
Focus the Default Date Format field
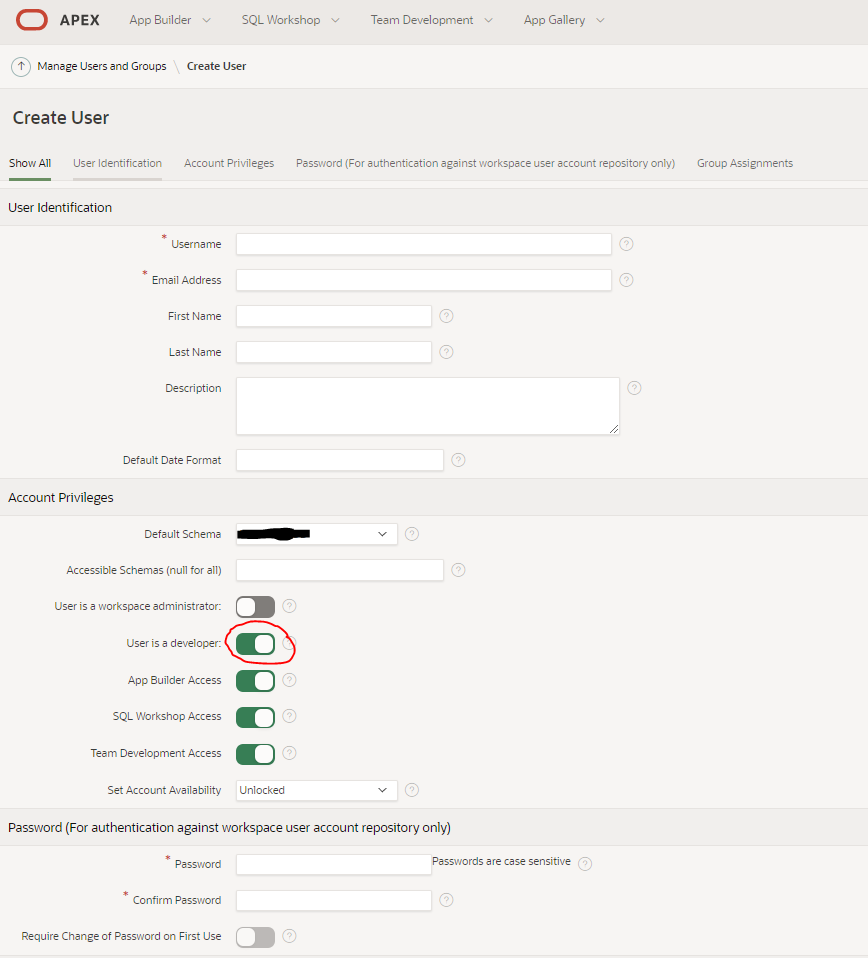(x=340, y=460)
